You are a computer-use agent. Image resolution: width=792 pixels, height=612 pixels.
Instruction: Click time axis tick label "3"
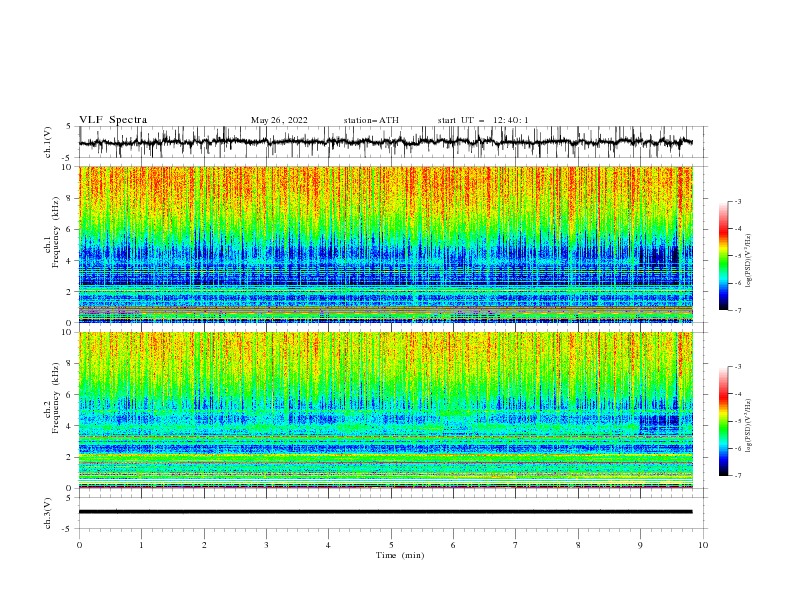point(266,545)
